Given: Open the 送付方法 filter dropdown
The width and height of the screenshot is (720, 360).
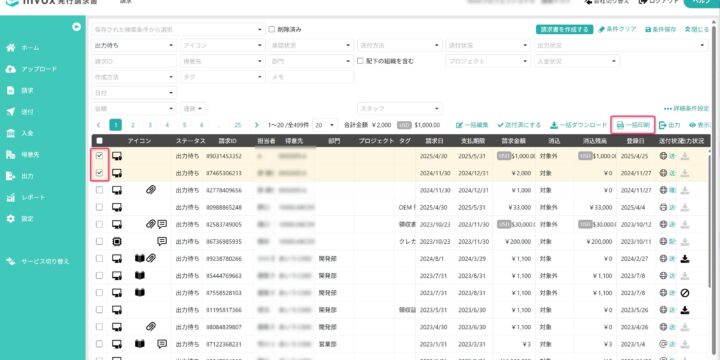Looking at the screenshot, I should (399, 45).
